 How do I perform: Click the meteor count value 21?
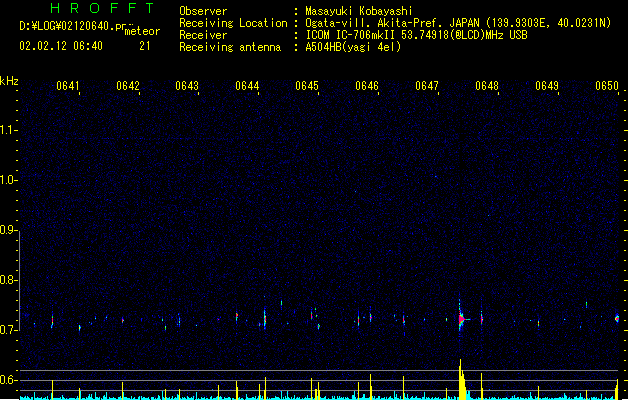click(145, 46)
